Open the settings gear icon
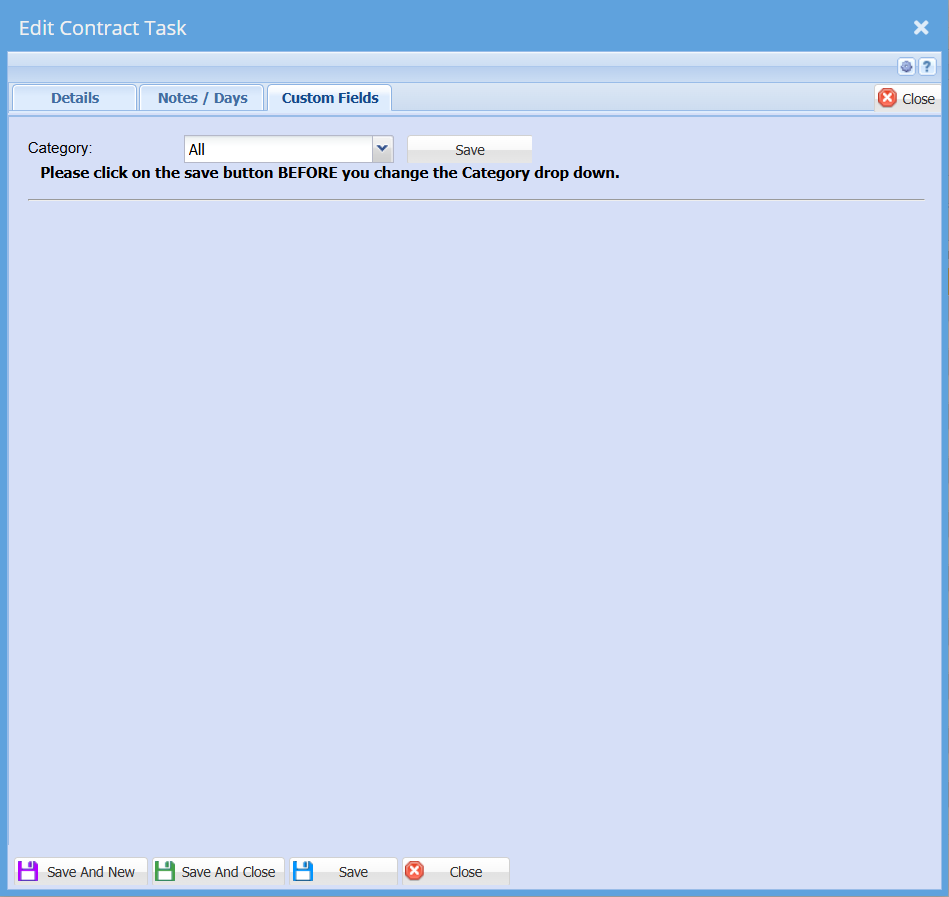The height and width of the screenshot is (897, 949). 906,67
